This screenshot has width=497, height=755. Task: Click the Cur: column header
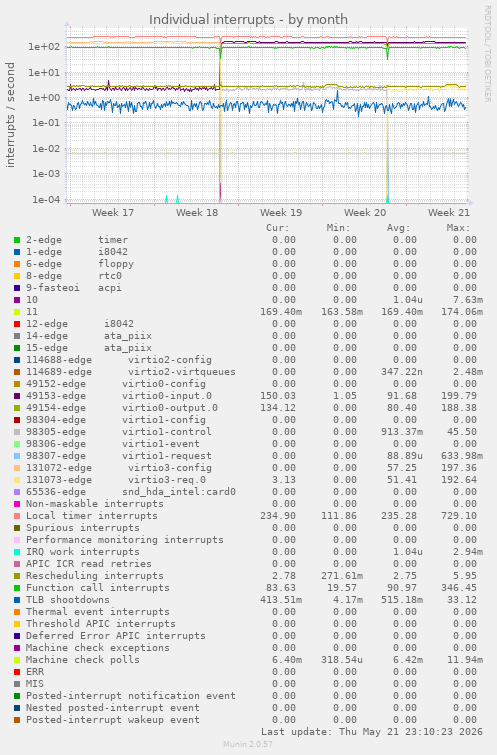[x=278, y=228]
